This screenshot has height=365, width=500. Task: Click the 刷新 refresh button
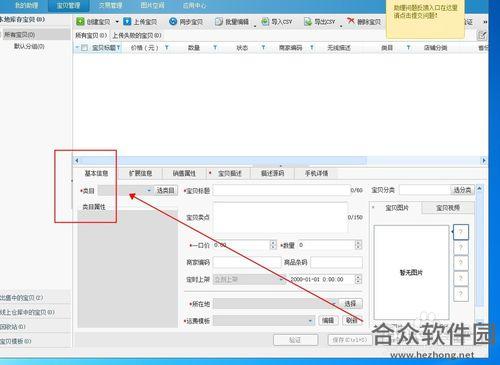pos(352,321)
